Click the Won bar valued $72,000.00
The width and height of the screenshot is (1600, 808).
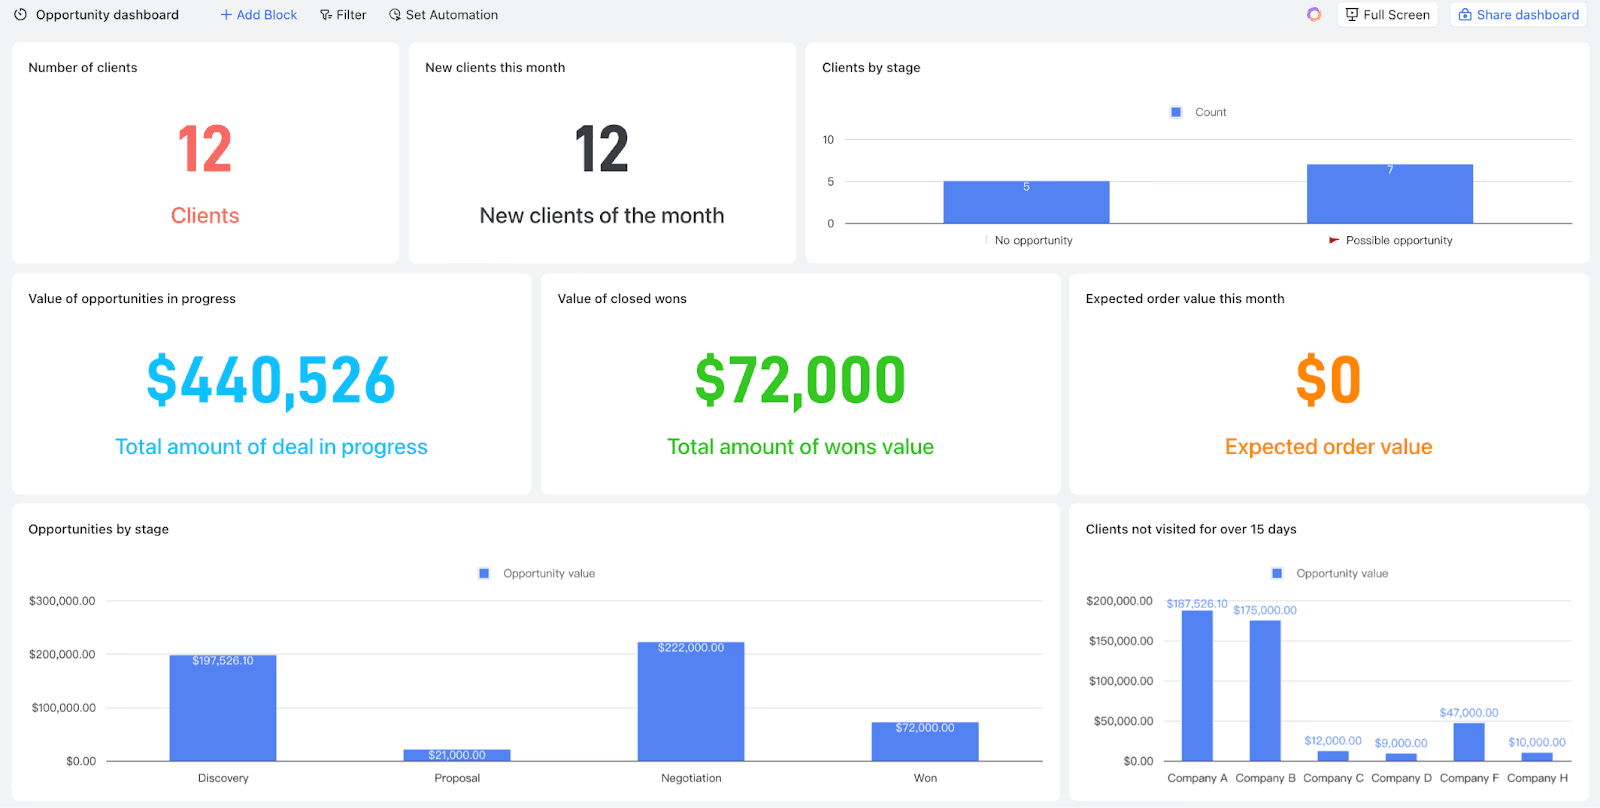pyautogui.click(x=925, y=741)
